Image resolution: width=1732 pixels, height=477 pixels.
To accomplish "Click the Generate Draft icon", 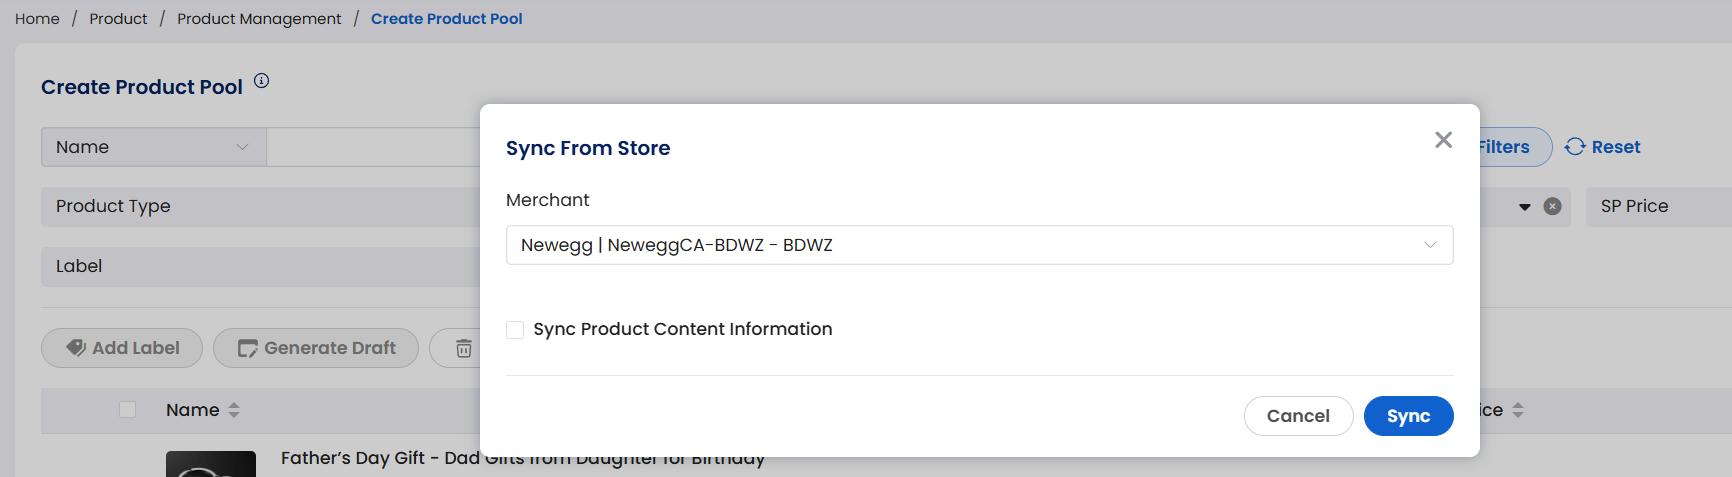I will click(247, 348).
